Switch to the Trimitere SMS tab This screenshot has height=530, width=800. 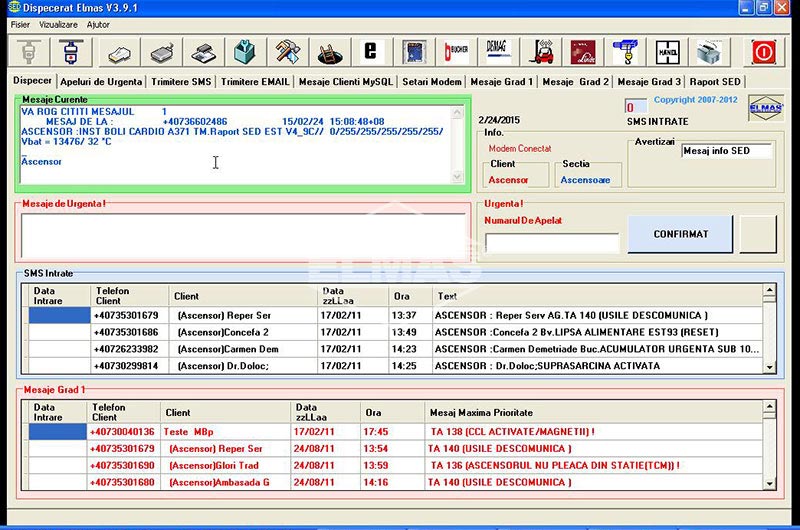pos(181,82)
